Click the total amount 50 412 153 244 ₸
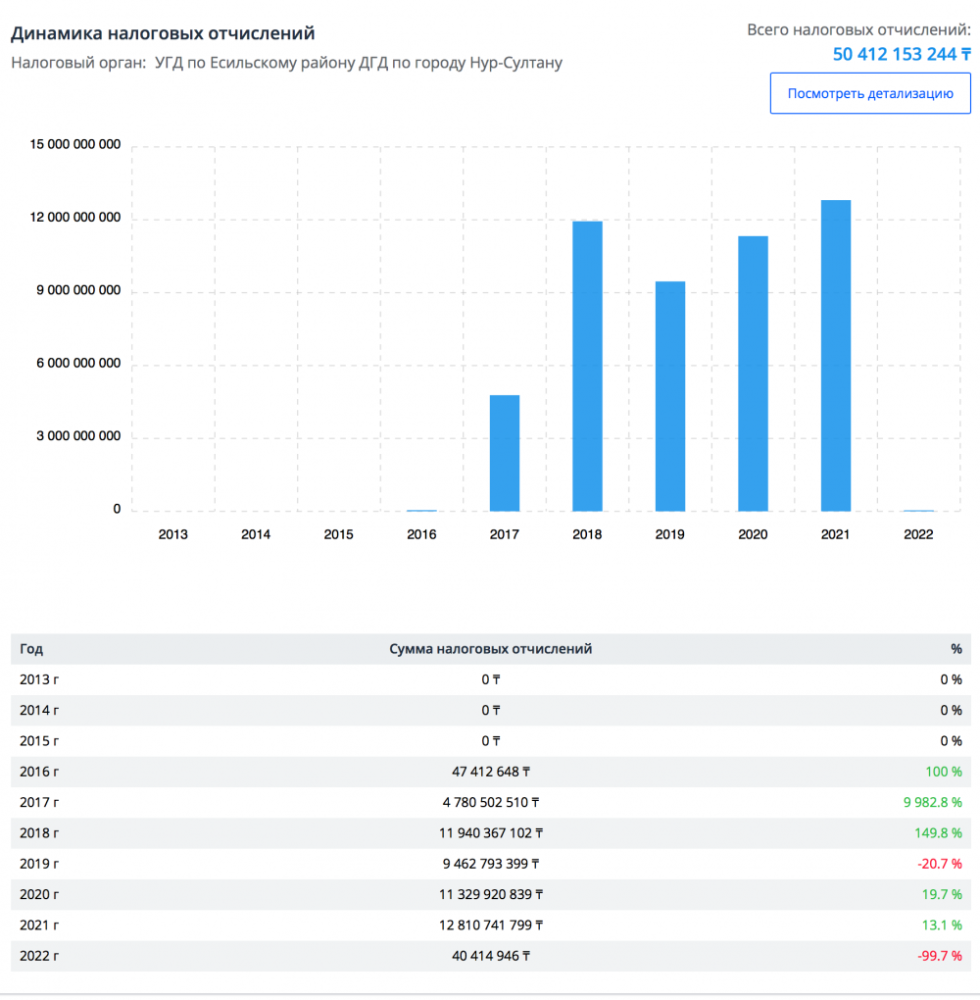 (901, 54)
